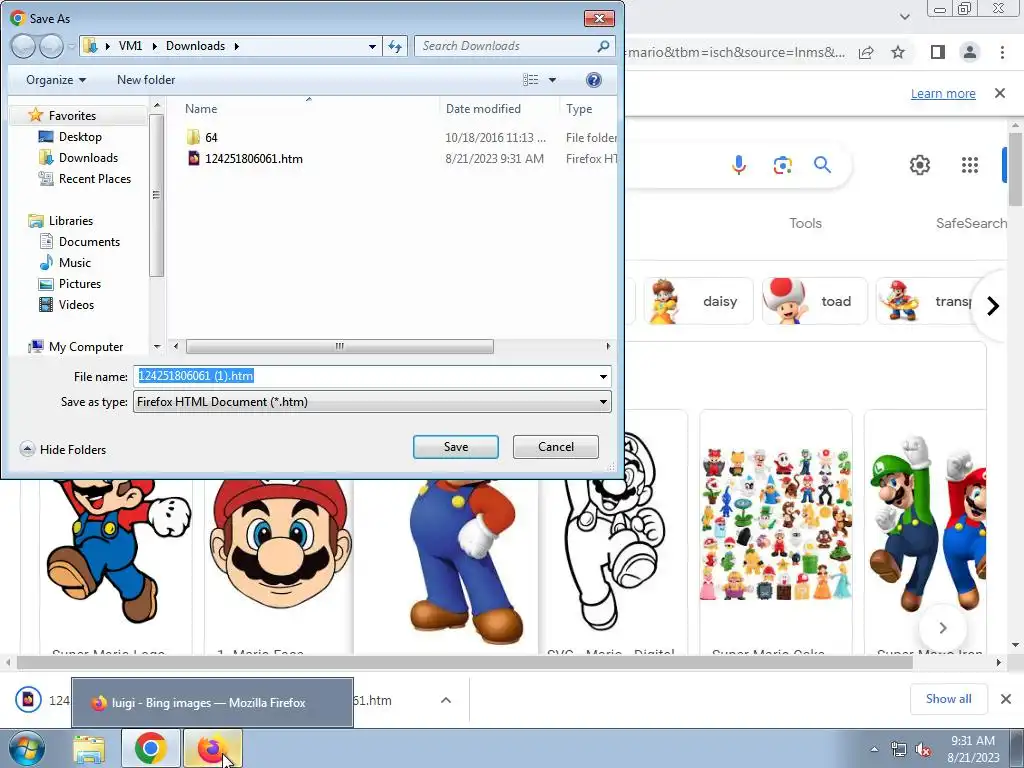Open Google quick settings gear

(920, 165)
